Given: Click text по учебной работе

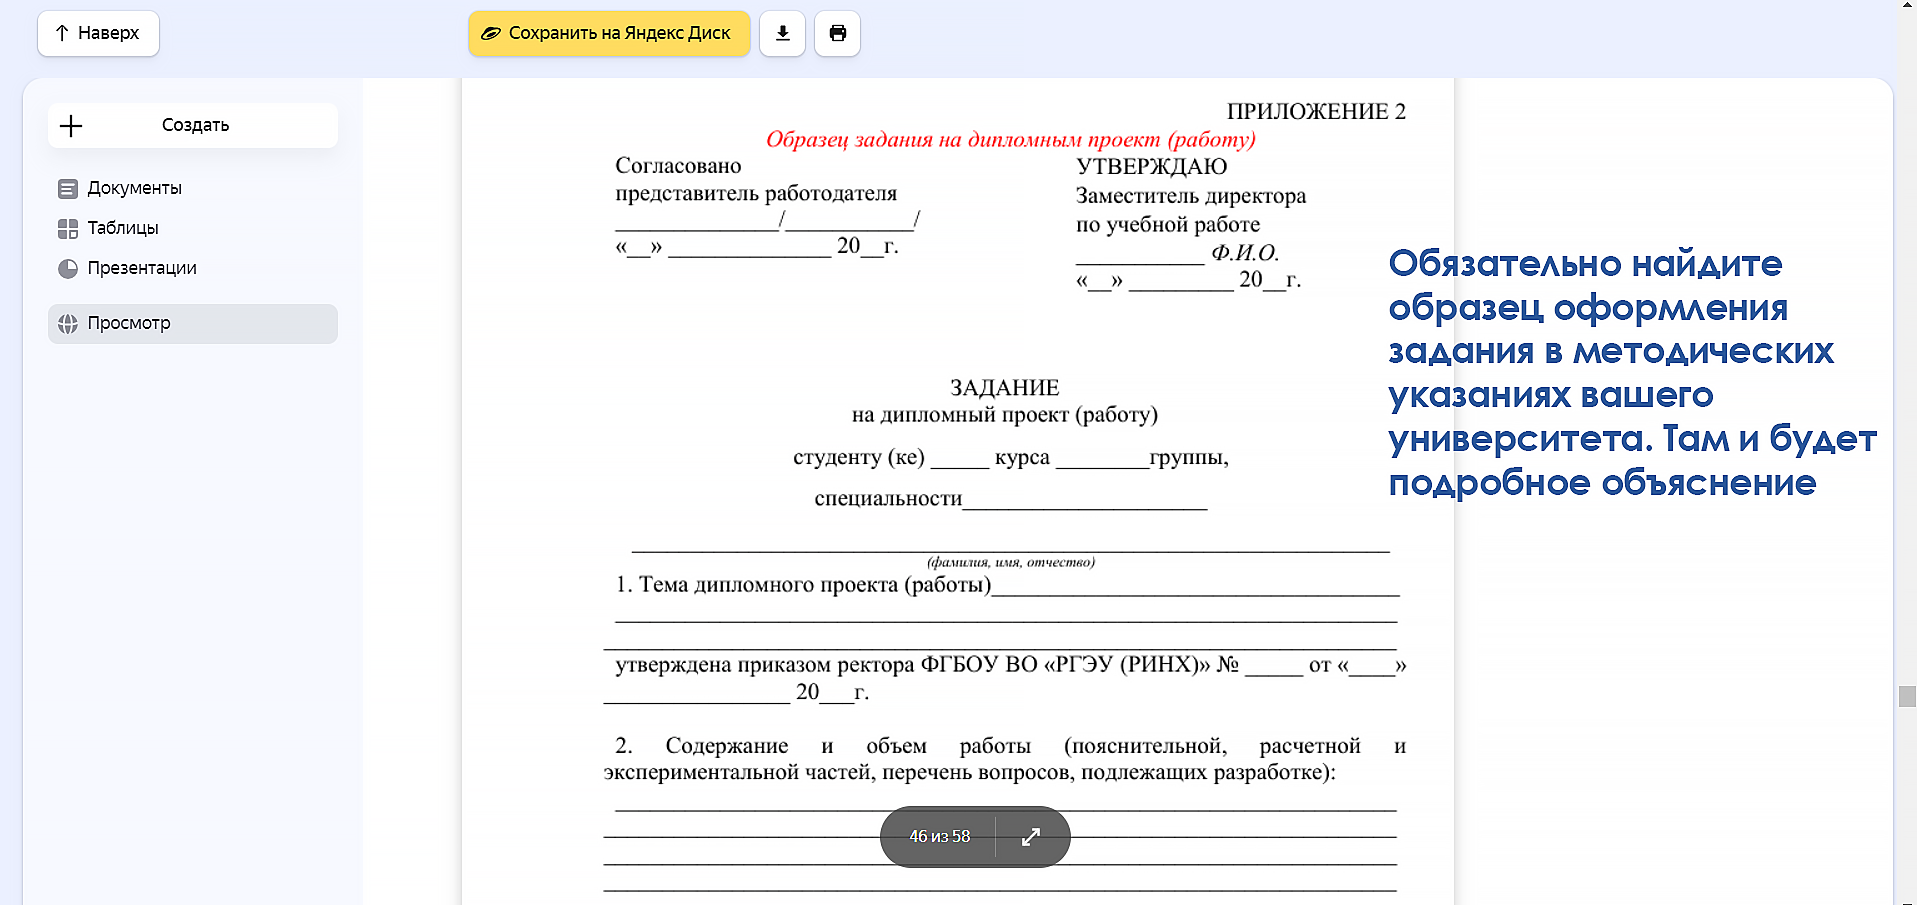Looking at the screenshot, I should (x=1168, y=225).
